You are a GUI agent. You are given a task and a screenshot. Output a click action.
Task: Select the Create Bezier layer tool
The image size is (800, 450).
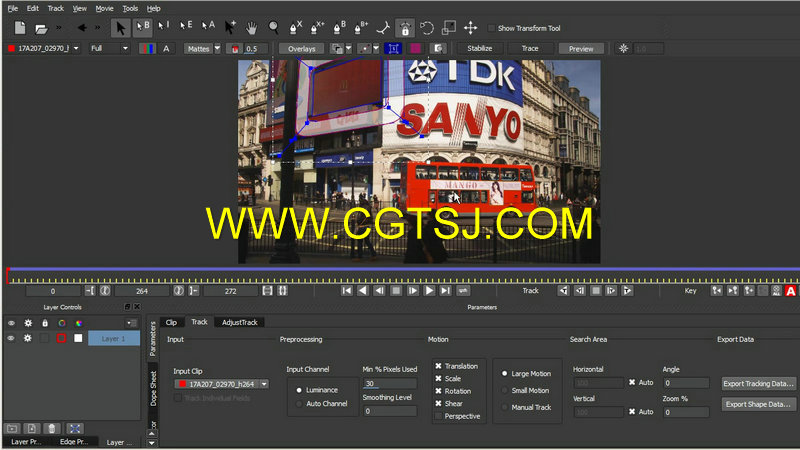click(x=339, y=28)
